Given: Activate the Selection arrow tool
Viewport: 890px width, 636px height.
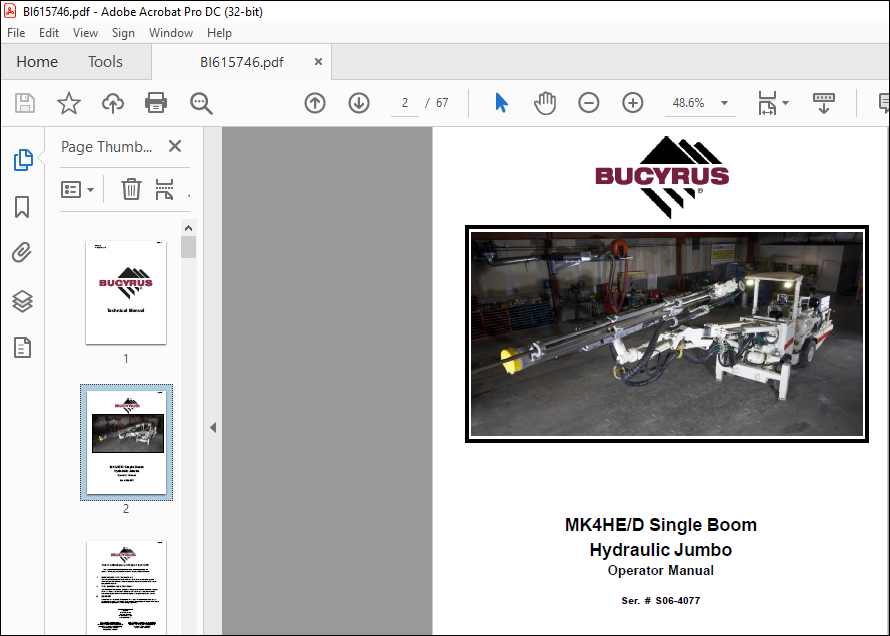Looking at the screenshot, I should [501, 103].
